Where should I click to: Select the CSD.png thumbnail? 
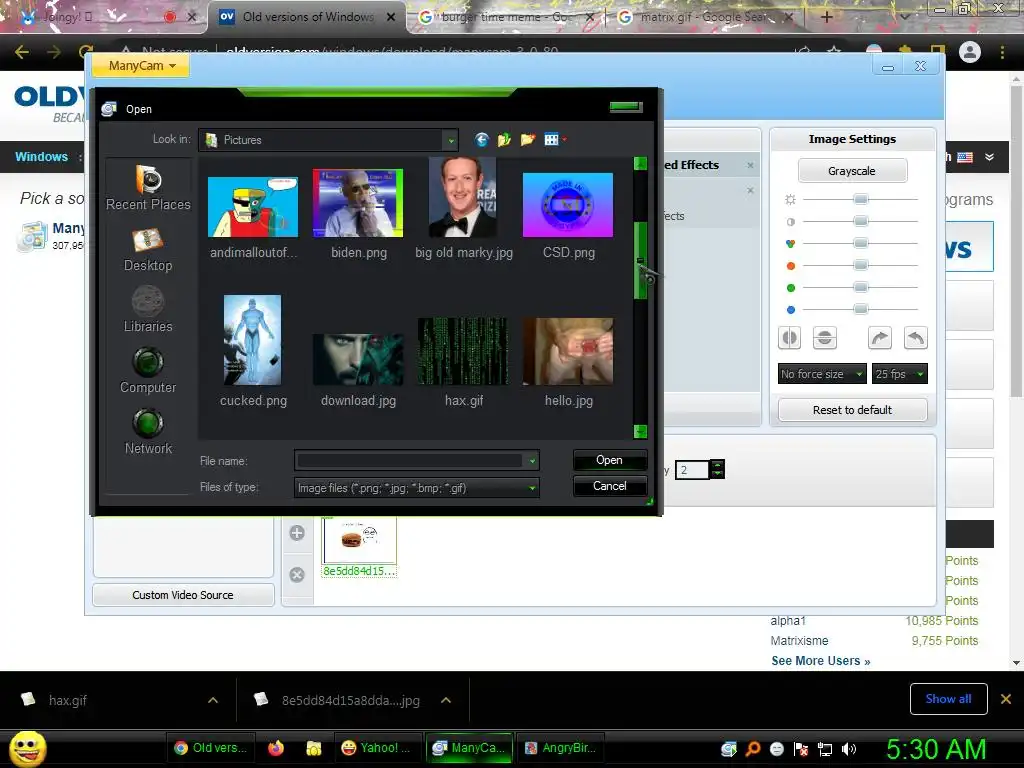point(568,205)
